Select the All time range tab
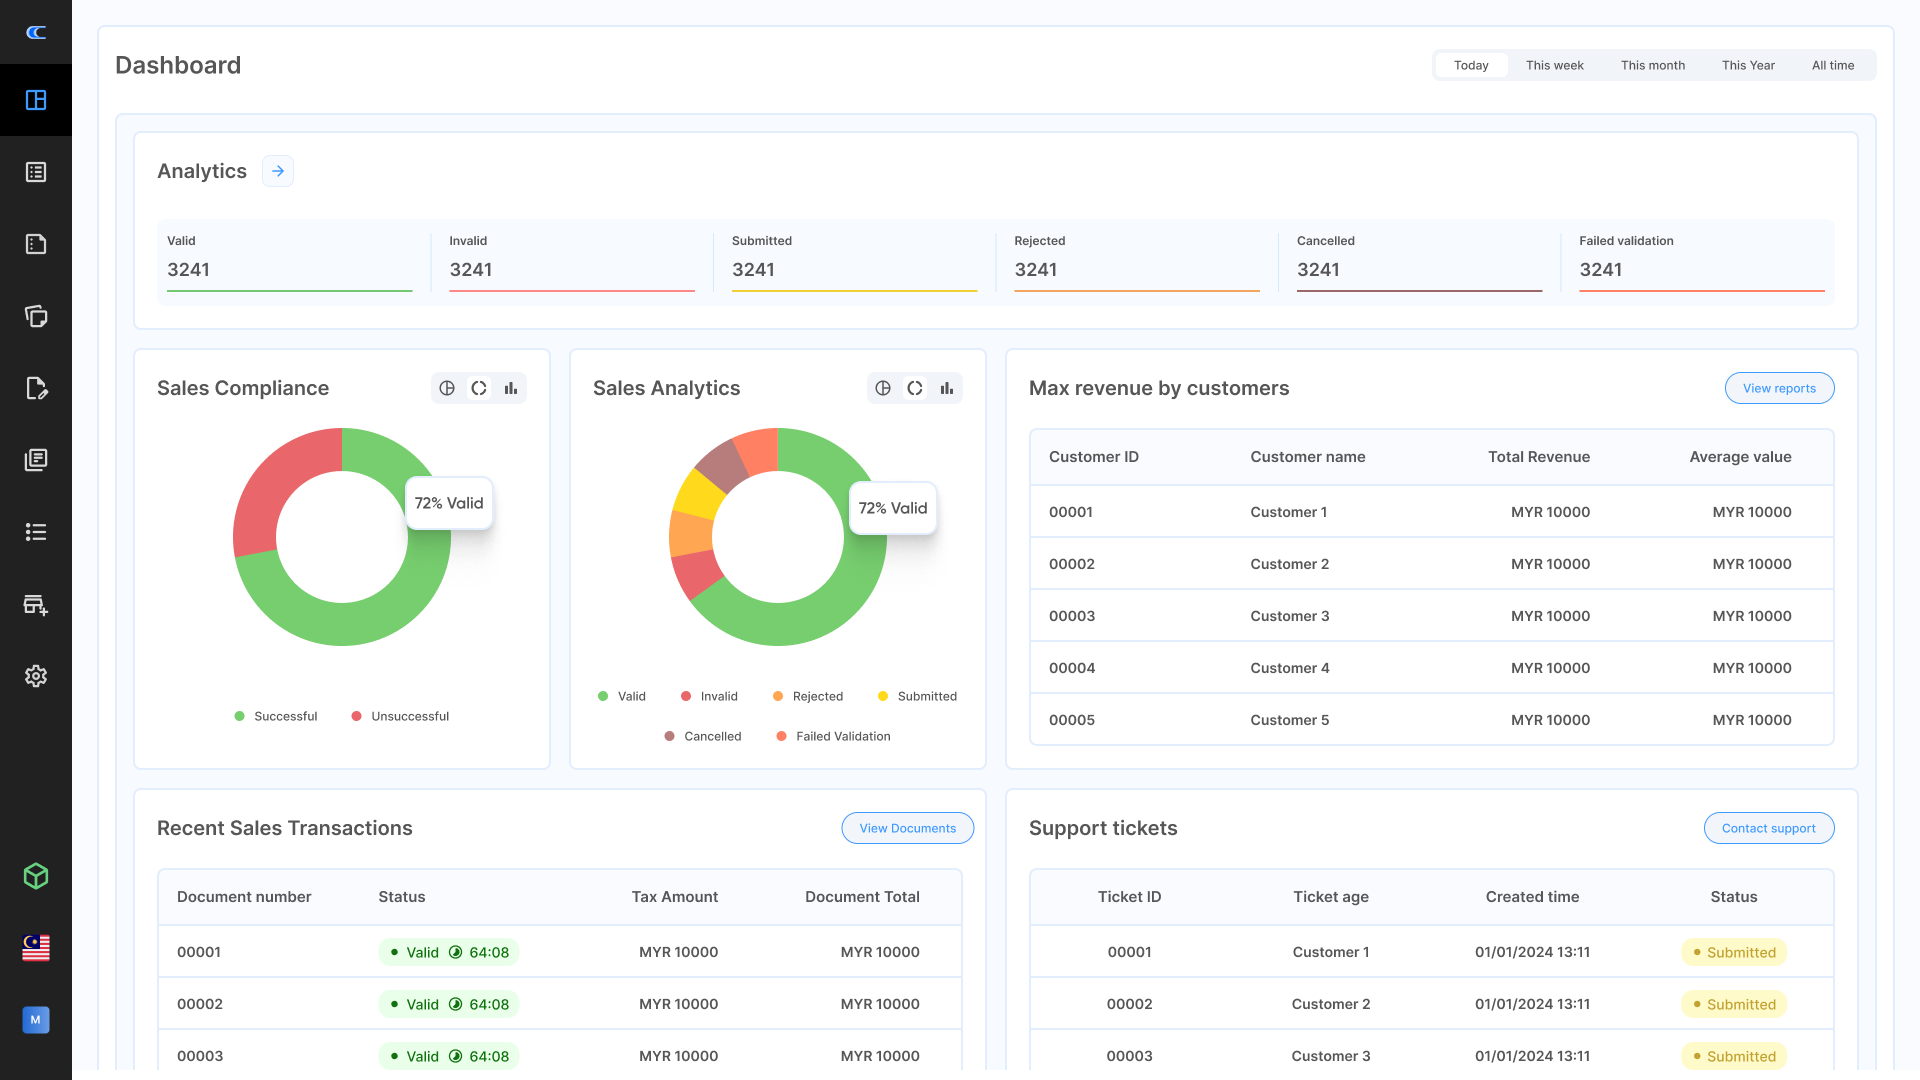 tap(1832, 65)
